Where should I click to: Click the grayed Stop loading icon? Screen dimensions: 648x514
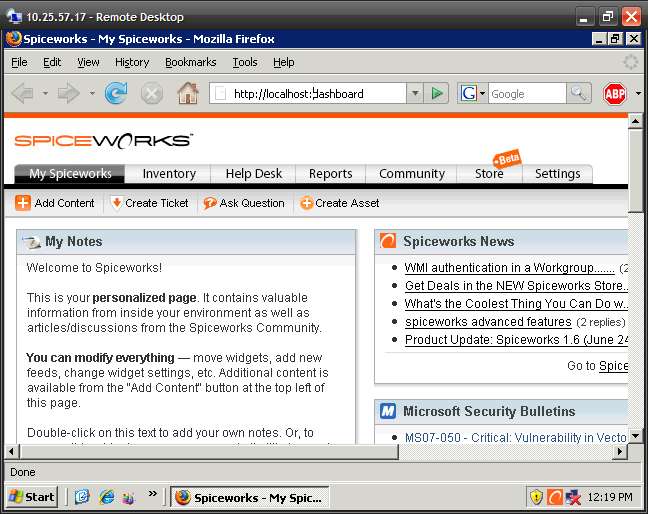click(152, 93)
